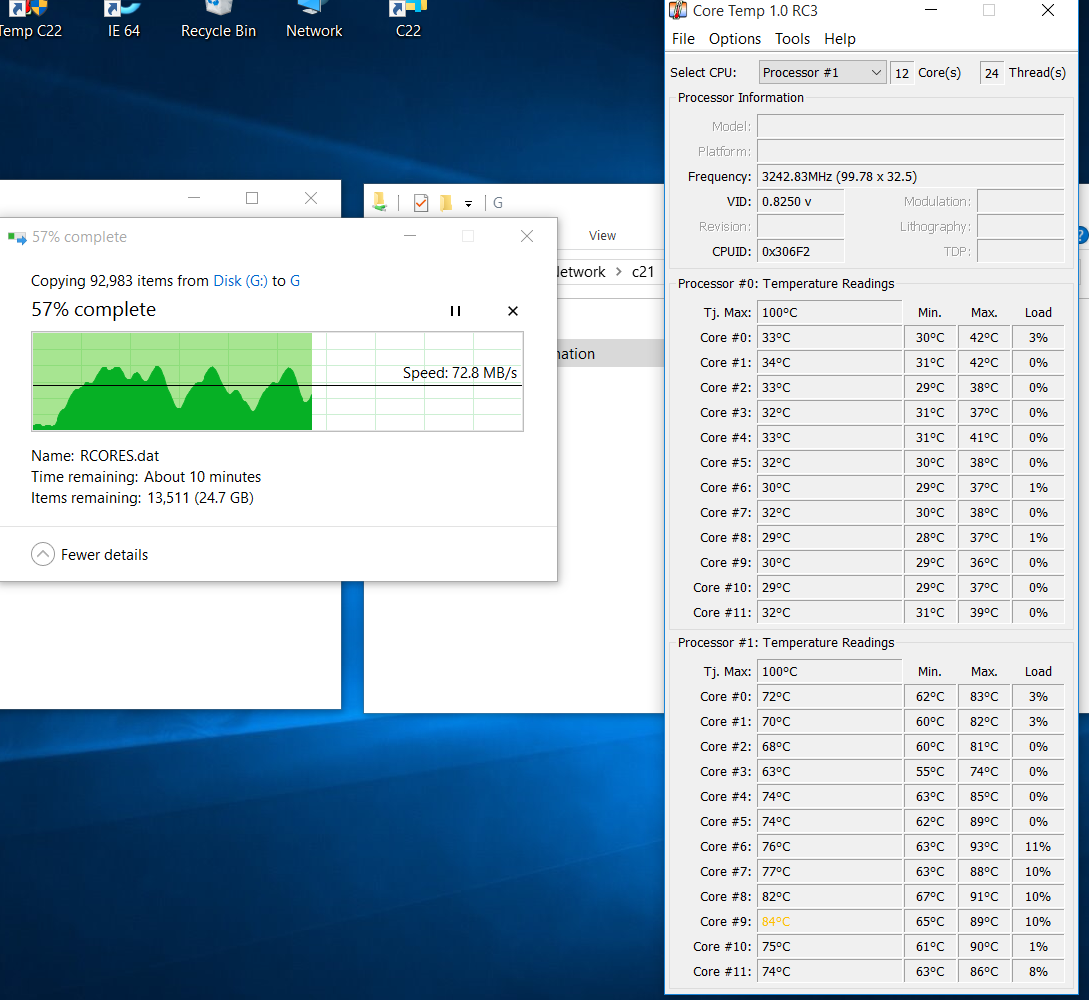The width and height of the screenshot is (1089, 1000).
Task: Open the Options menu in Core Temp
Action: 735,39
